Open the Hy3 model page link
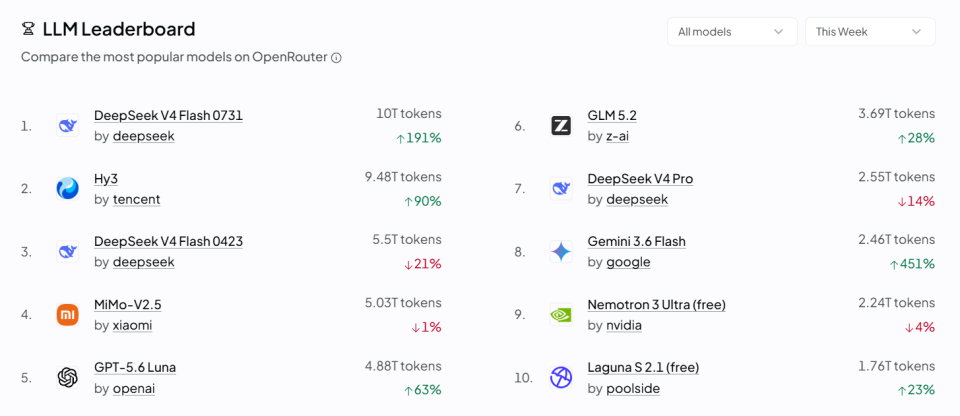This screenshot has height=416, width=960. 106,179
